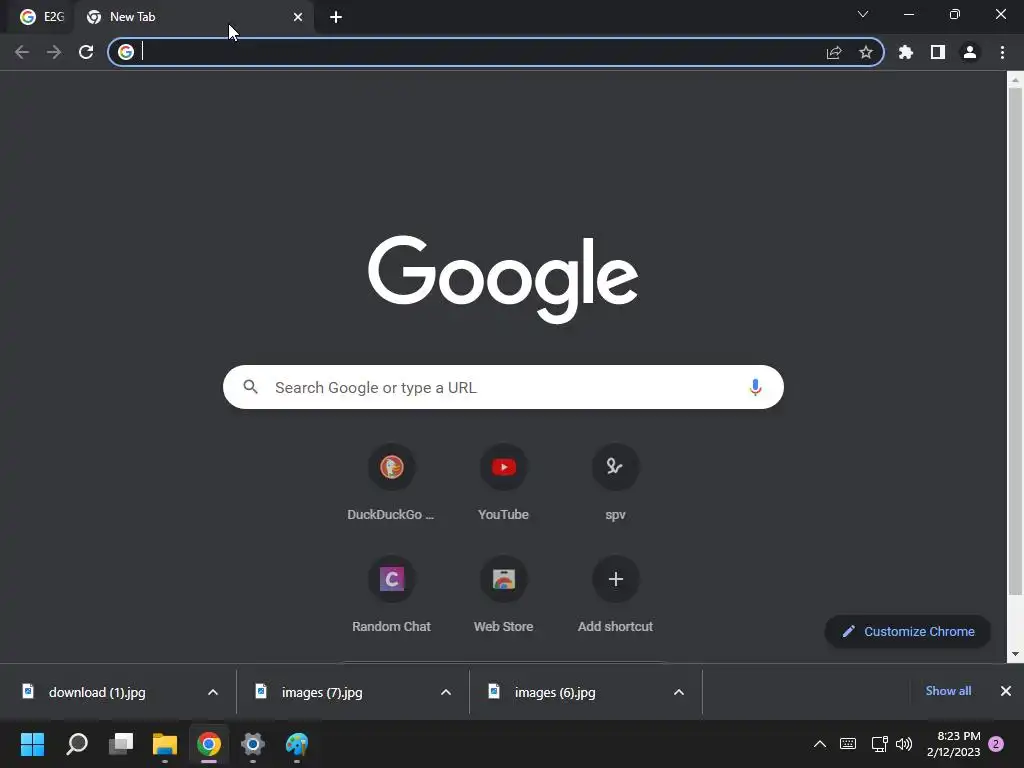Screen dimensions: 1024x768
Task: Open the profile avatar menu
Action: pos(970,52)
